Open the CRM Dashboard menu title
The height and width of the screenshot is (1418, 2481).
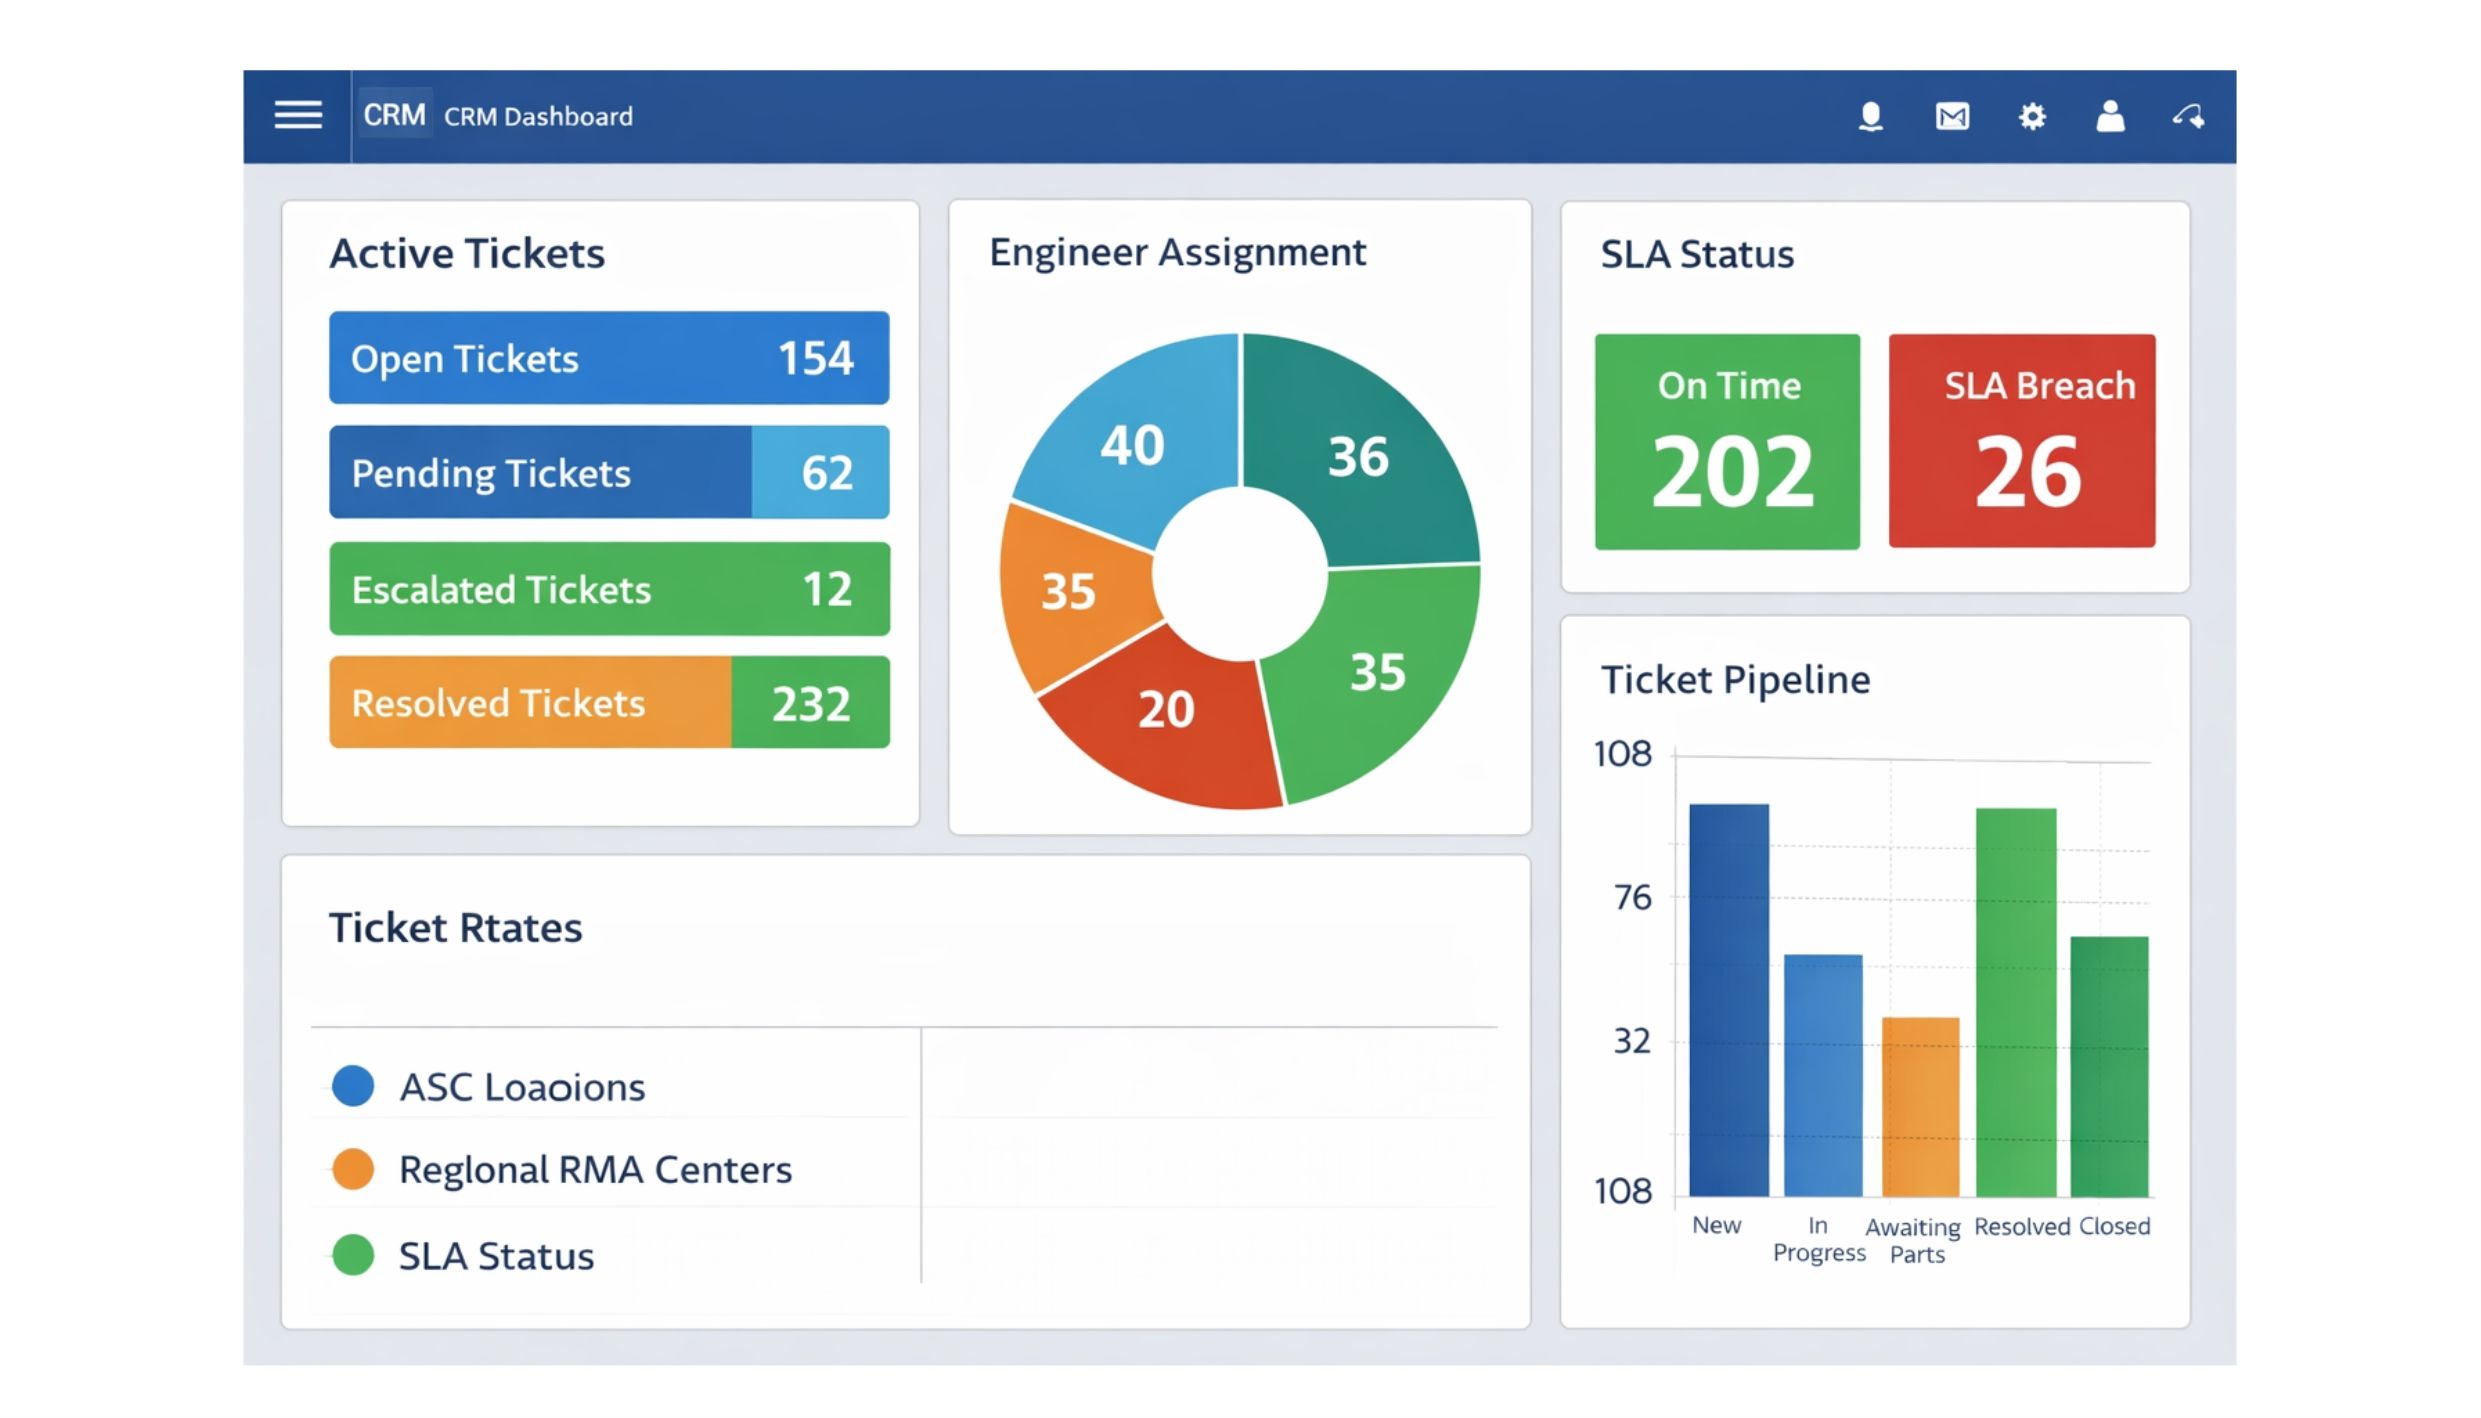pos(536,116)
